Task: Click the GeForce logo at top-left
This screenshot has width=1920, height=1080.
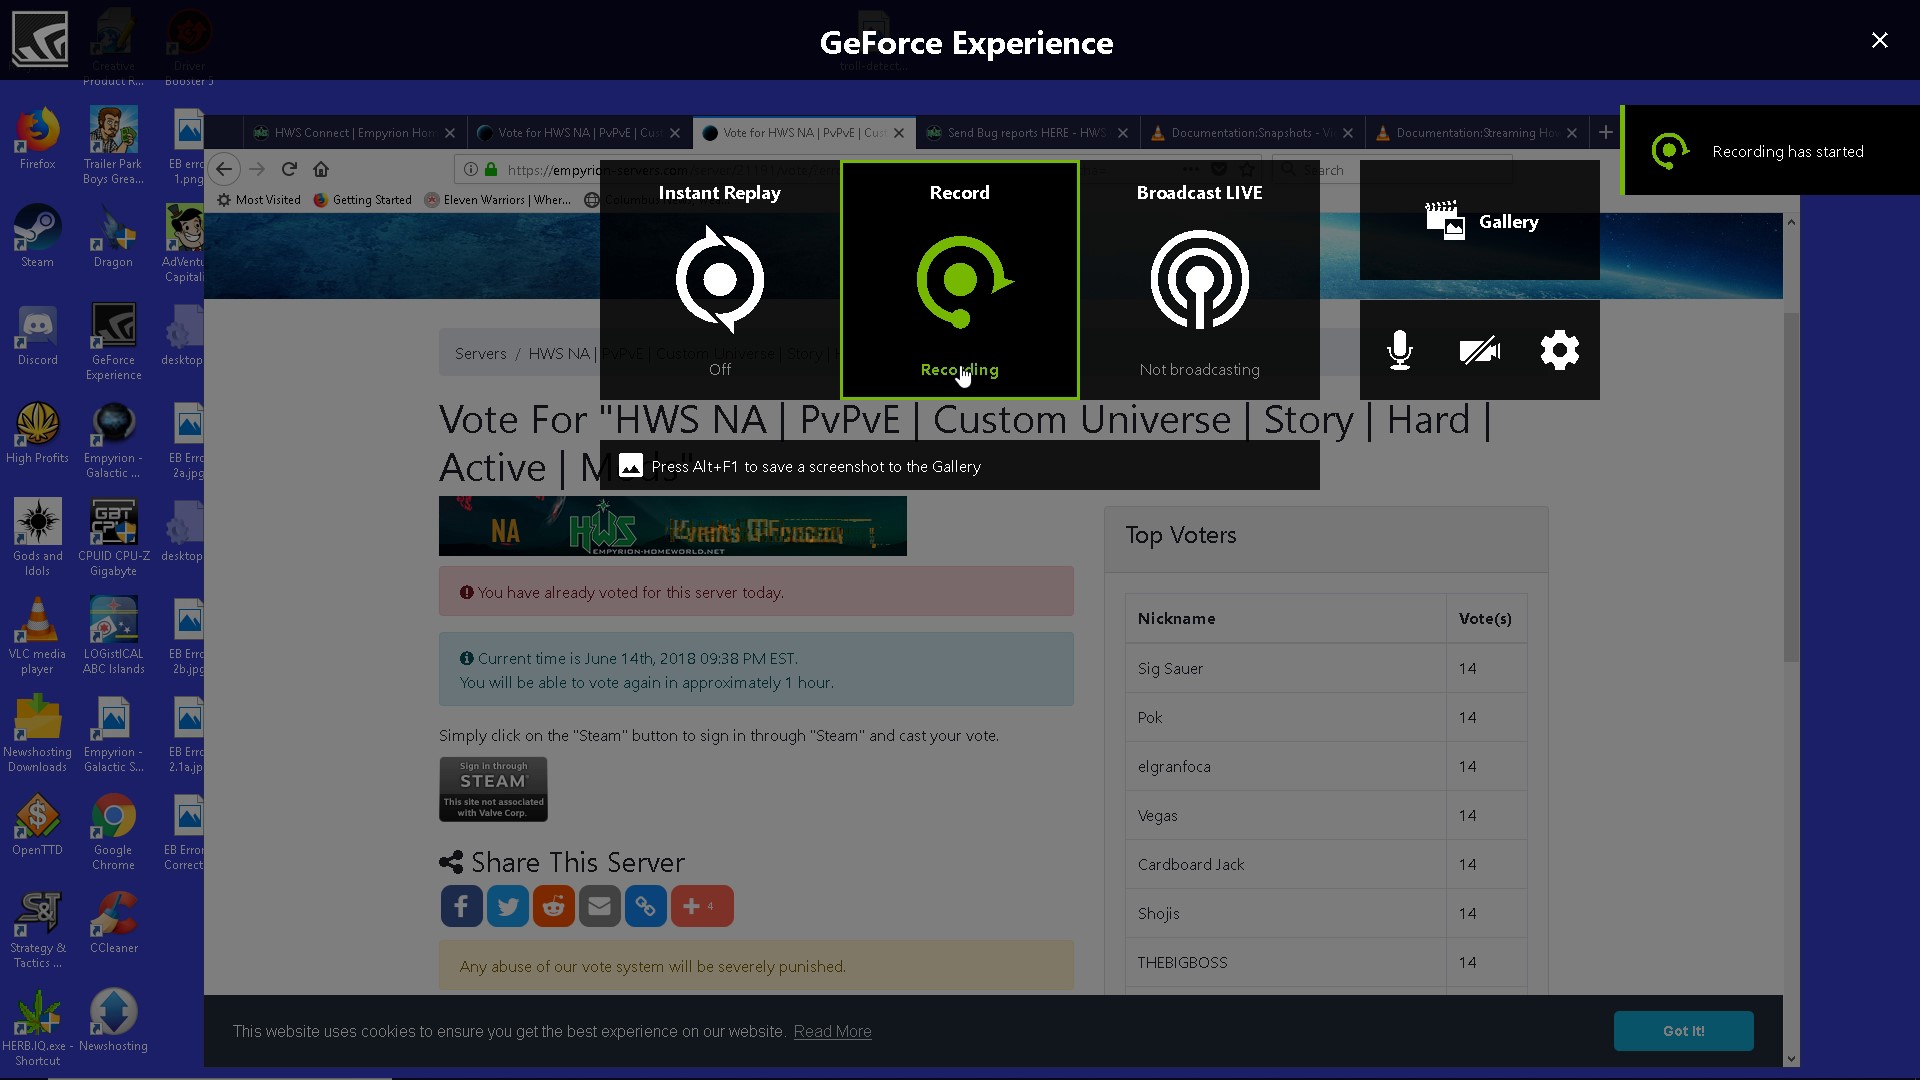Action: (x=39, y=39)
